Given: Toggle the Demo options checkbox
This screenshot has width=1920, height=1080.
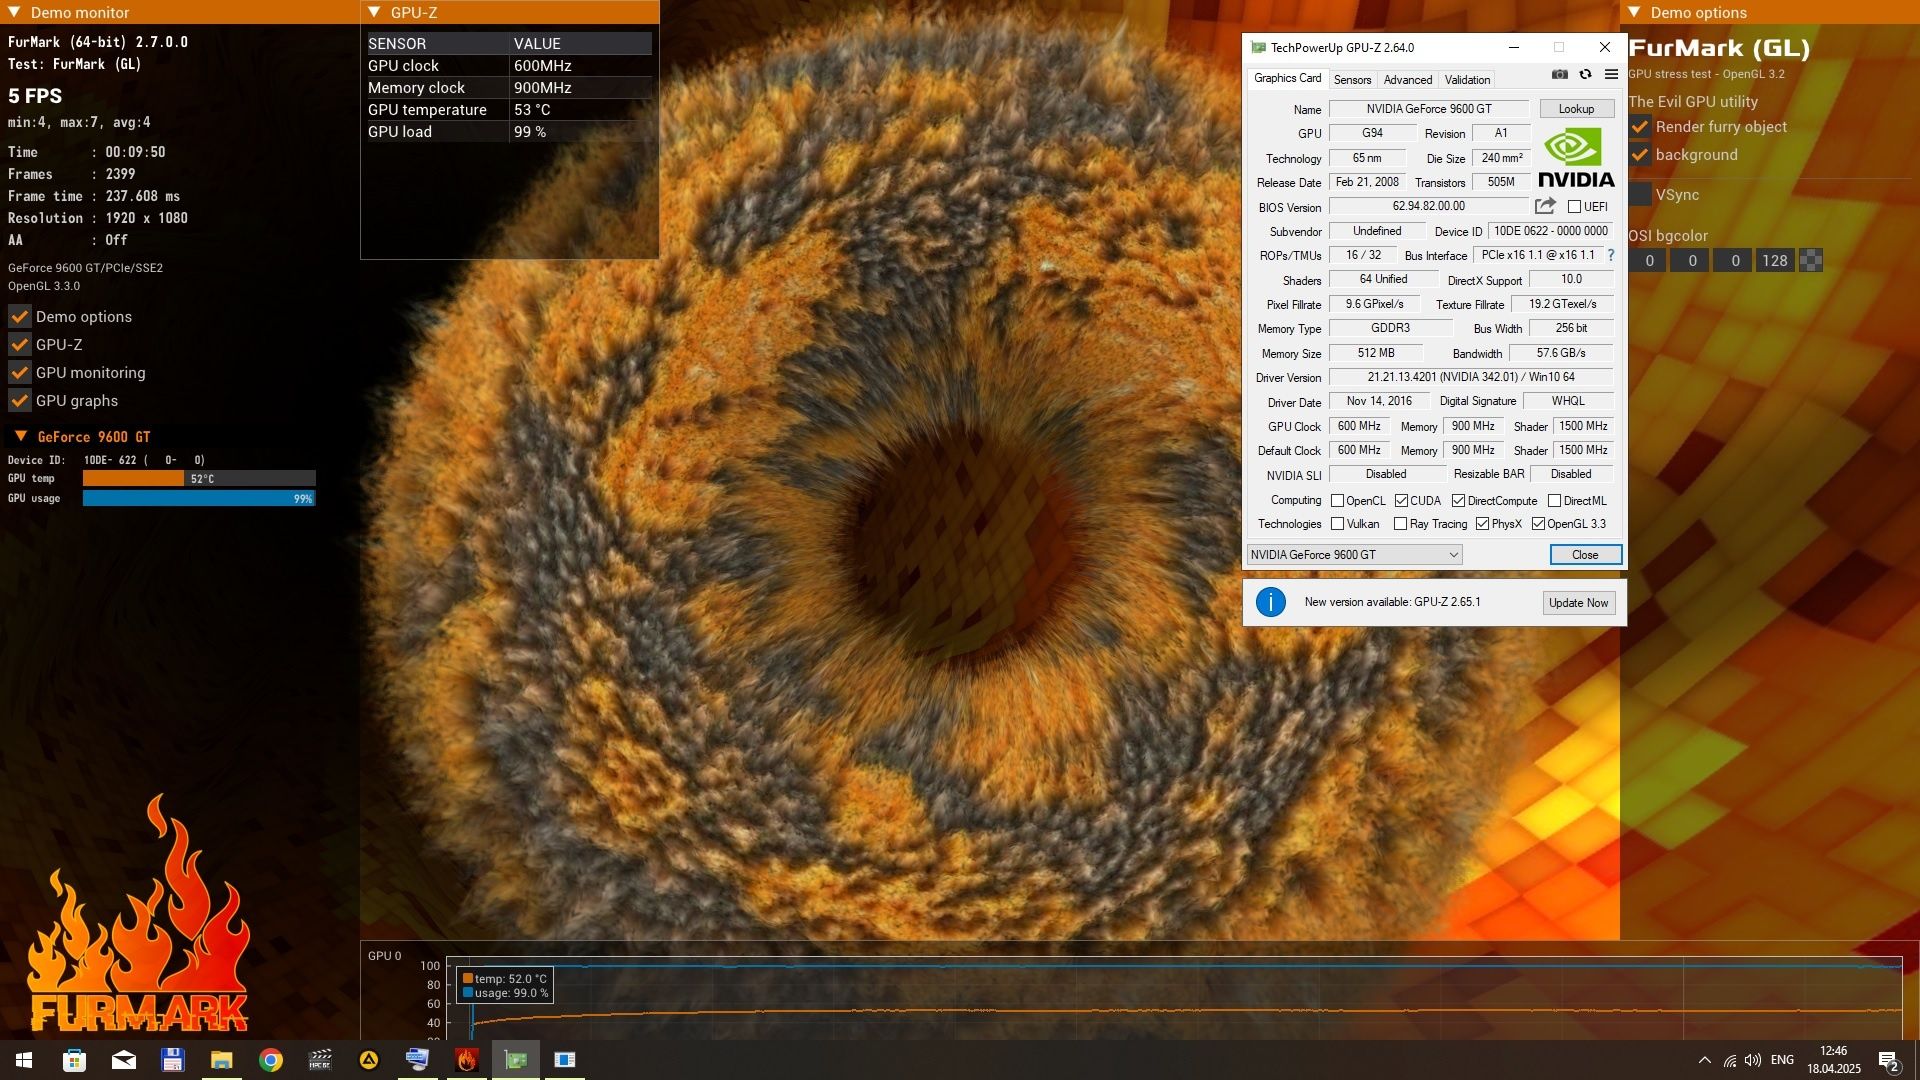Looking at the screenshot, I should (19, 317).
